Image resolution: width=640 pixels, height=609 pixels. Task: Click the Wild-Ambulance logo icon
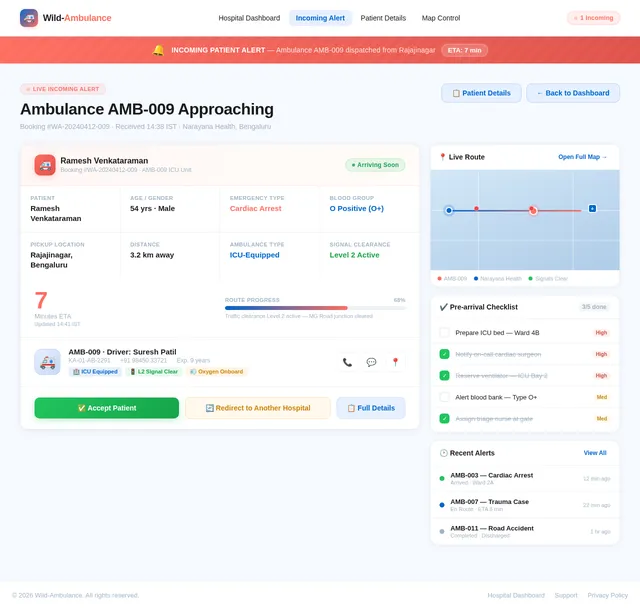point(29,18)
